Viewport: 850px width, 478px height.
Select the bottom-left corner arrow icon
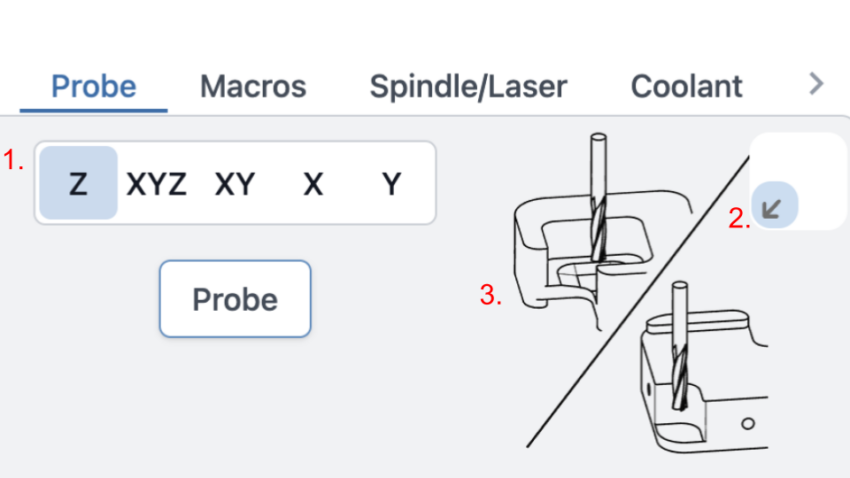[x=775, y=205]
